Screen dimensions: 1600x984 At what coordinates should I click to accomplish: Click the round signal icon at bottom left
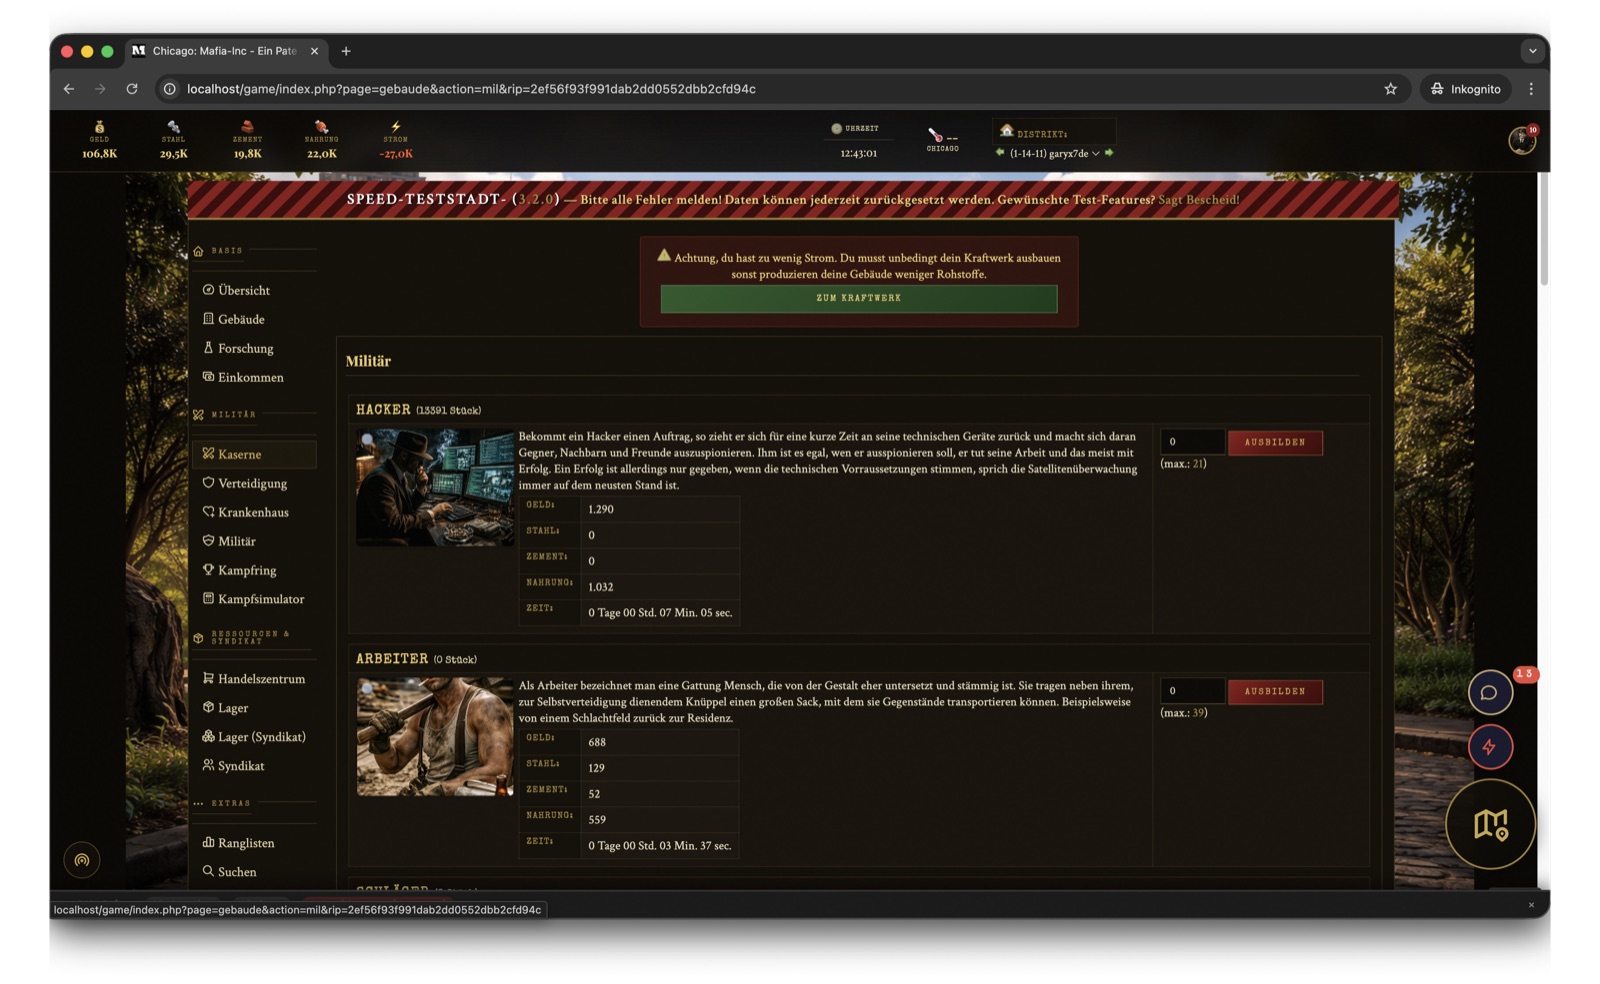pos(82,860)
